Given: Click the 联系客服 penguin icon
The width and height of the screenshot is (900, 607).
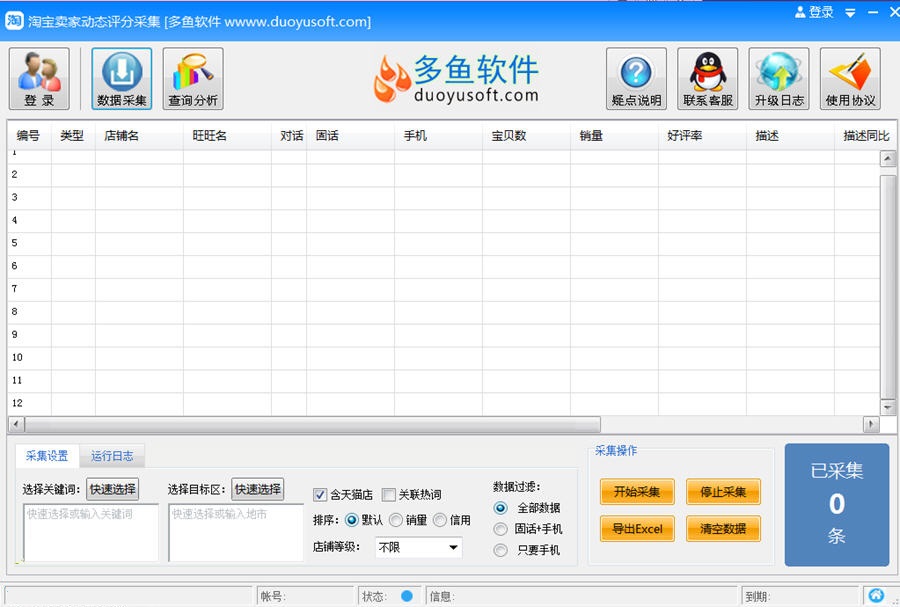Looking at the screenshot, I should pos(708,79).
